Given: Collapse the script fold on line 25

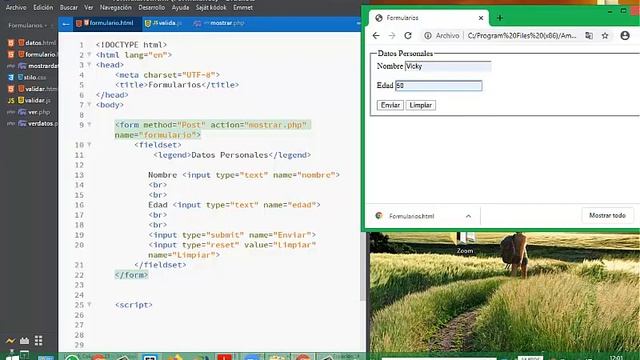Looking at the screenshot, I should tap(89, 304).
